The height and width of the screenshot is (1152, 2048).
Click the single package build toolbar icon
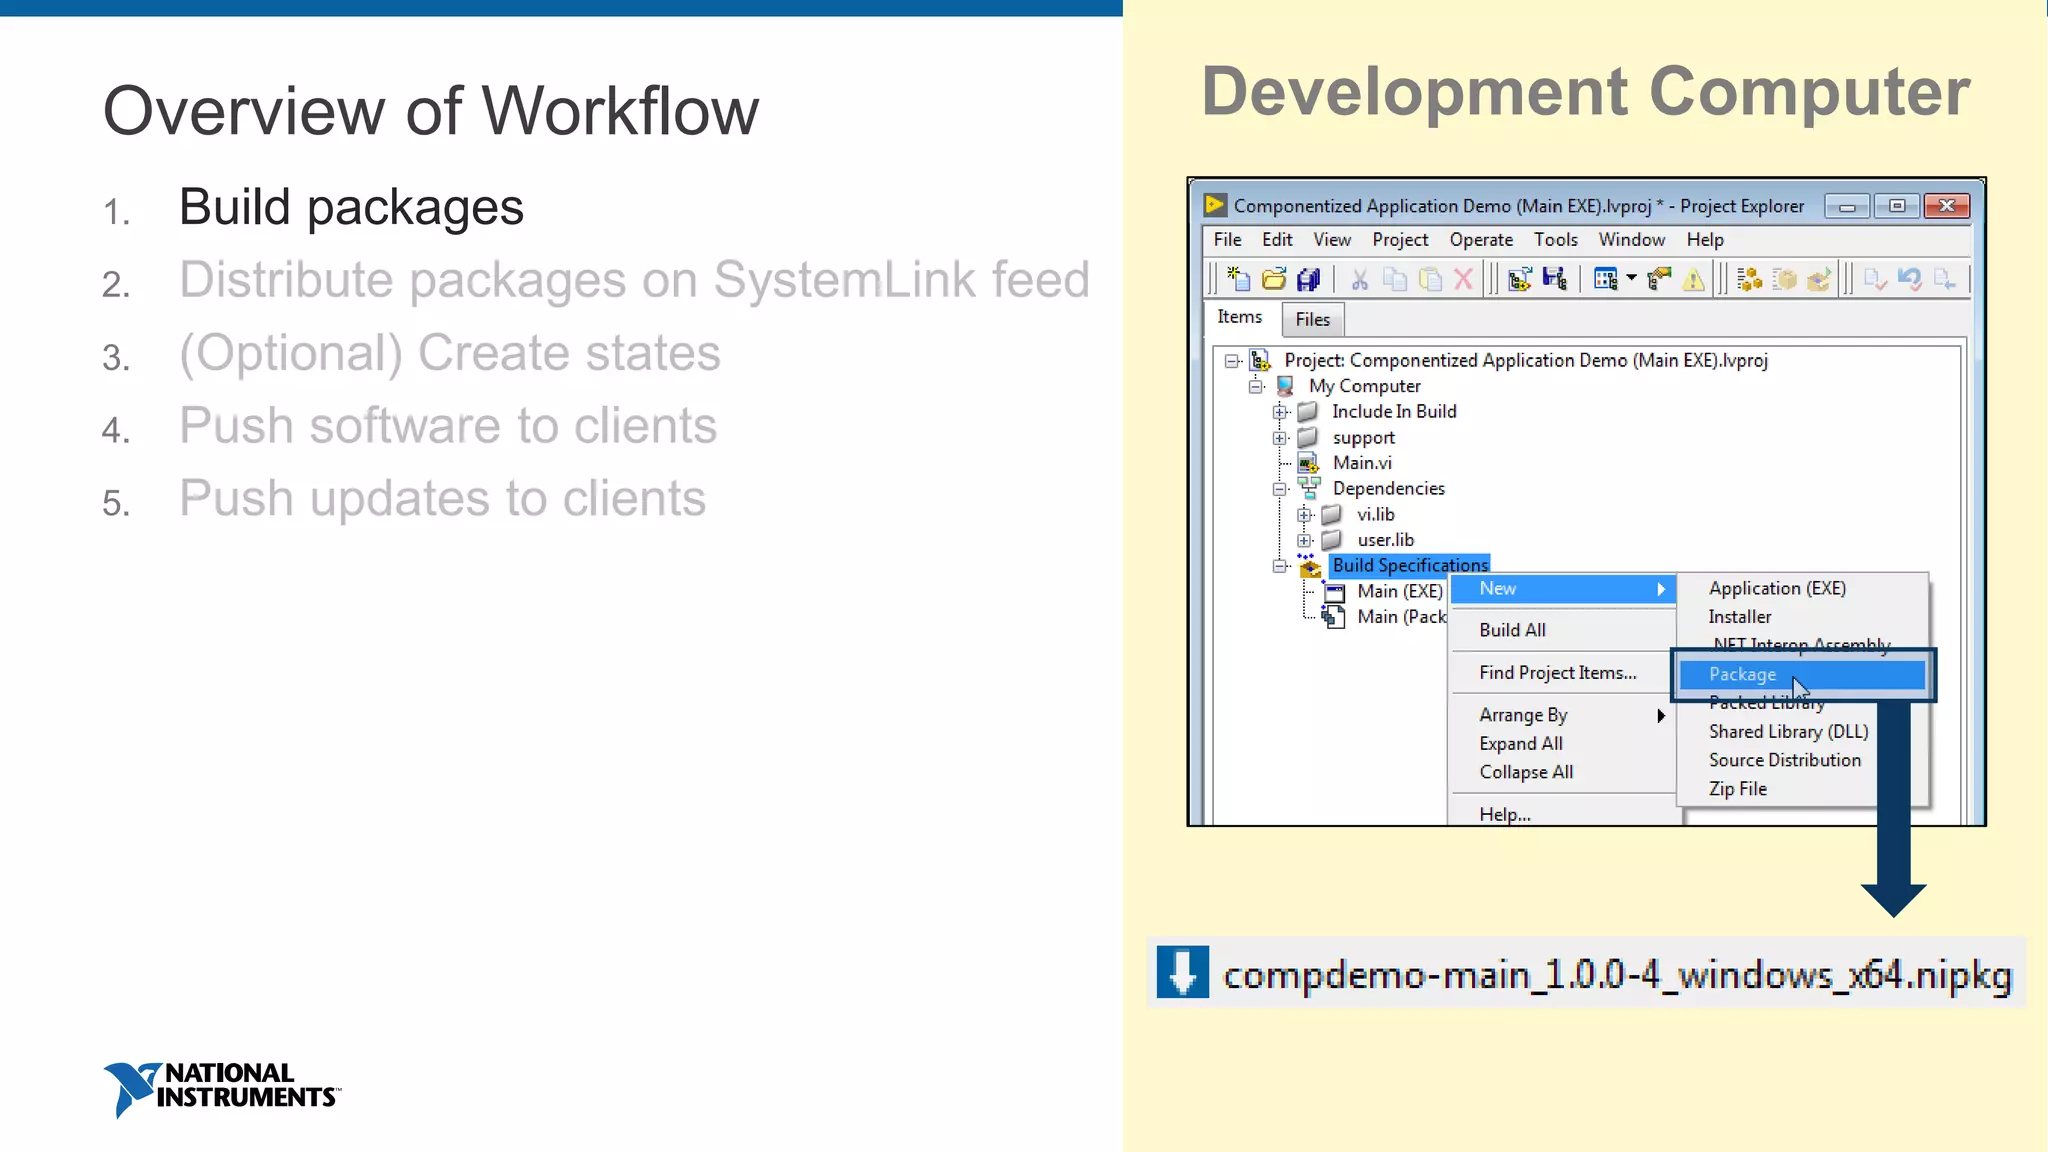click(x=1784, y=279)
